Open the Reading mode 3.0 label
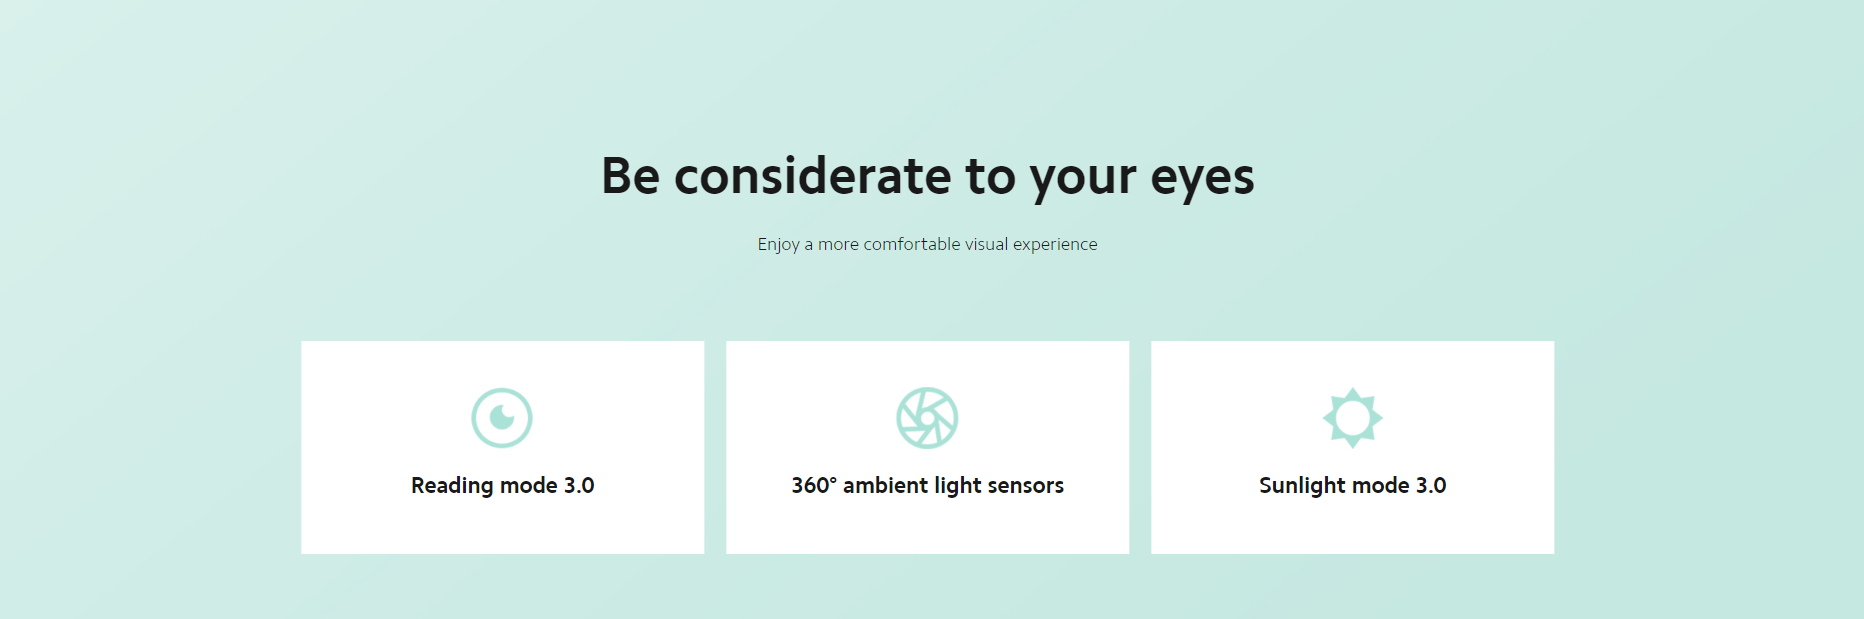 [x=503, y=486]
